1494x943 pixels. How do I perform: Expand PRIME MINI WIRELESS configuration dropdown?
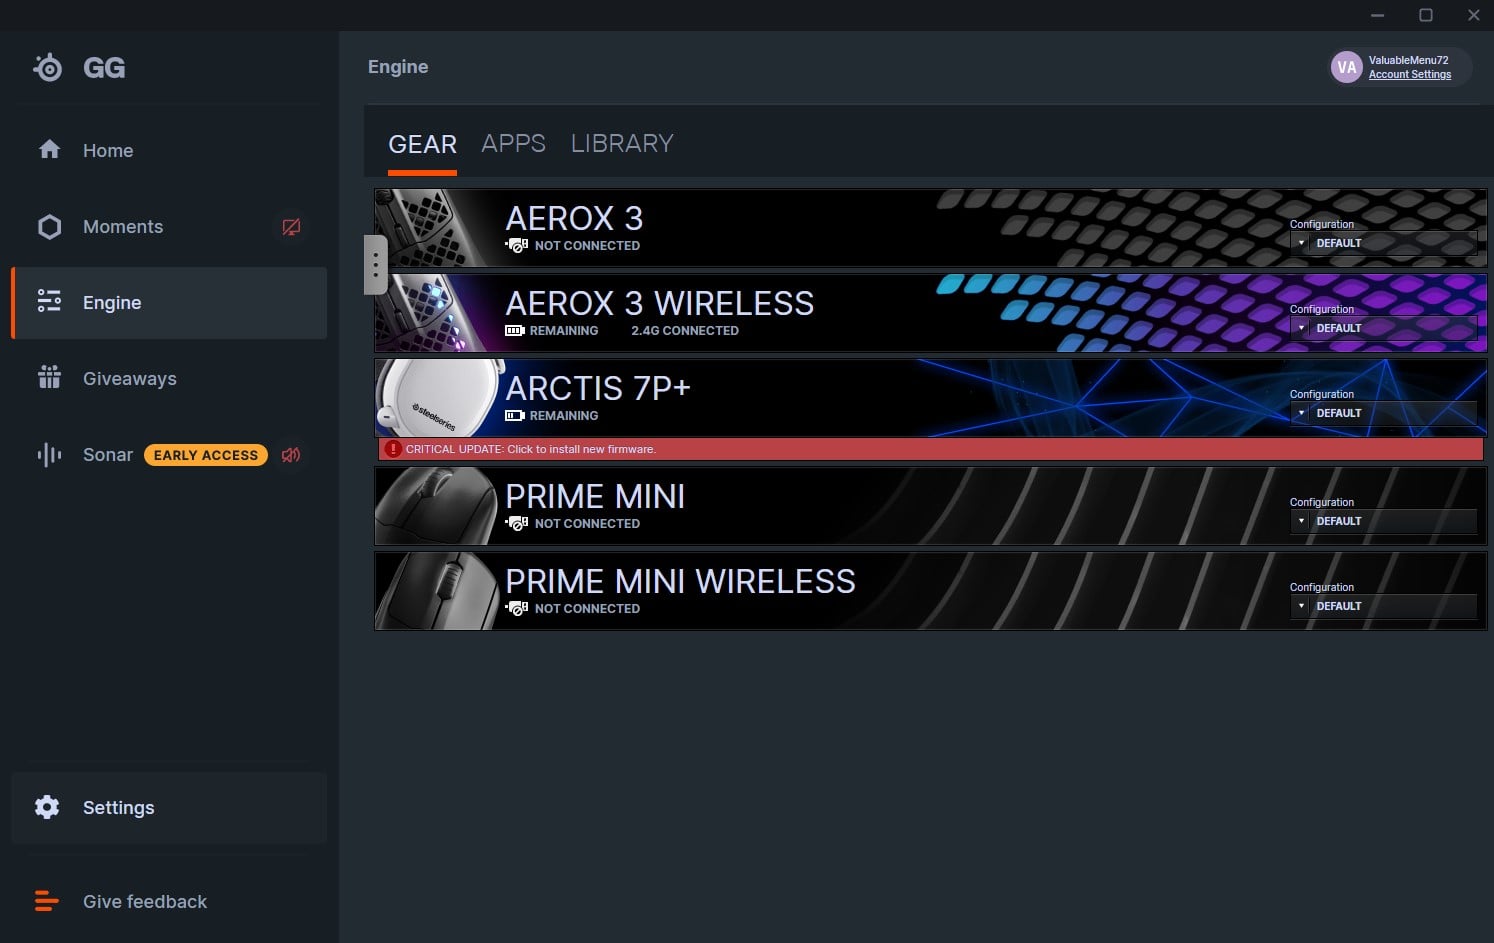[x=1383, y=606]
